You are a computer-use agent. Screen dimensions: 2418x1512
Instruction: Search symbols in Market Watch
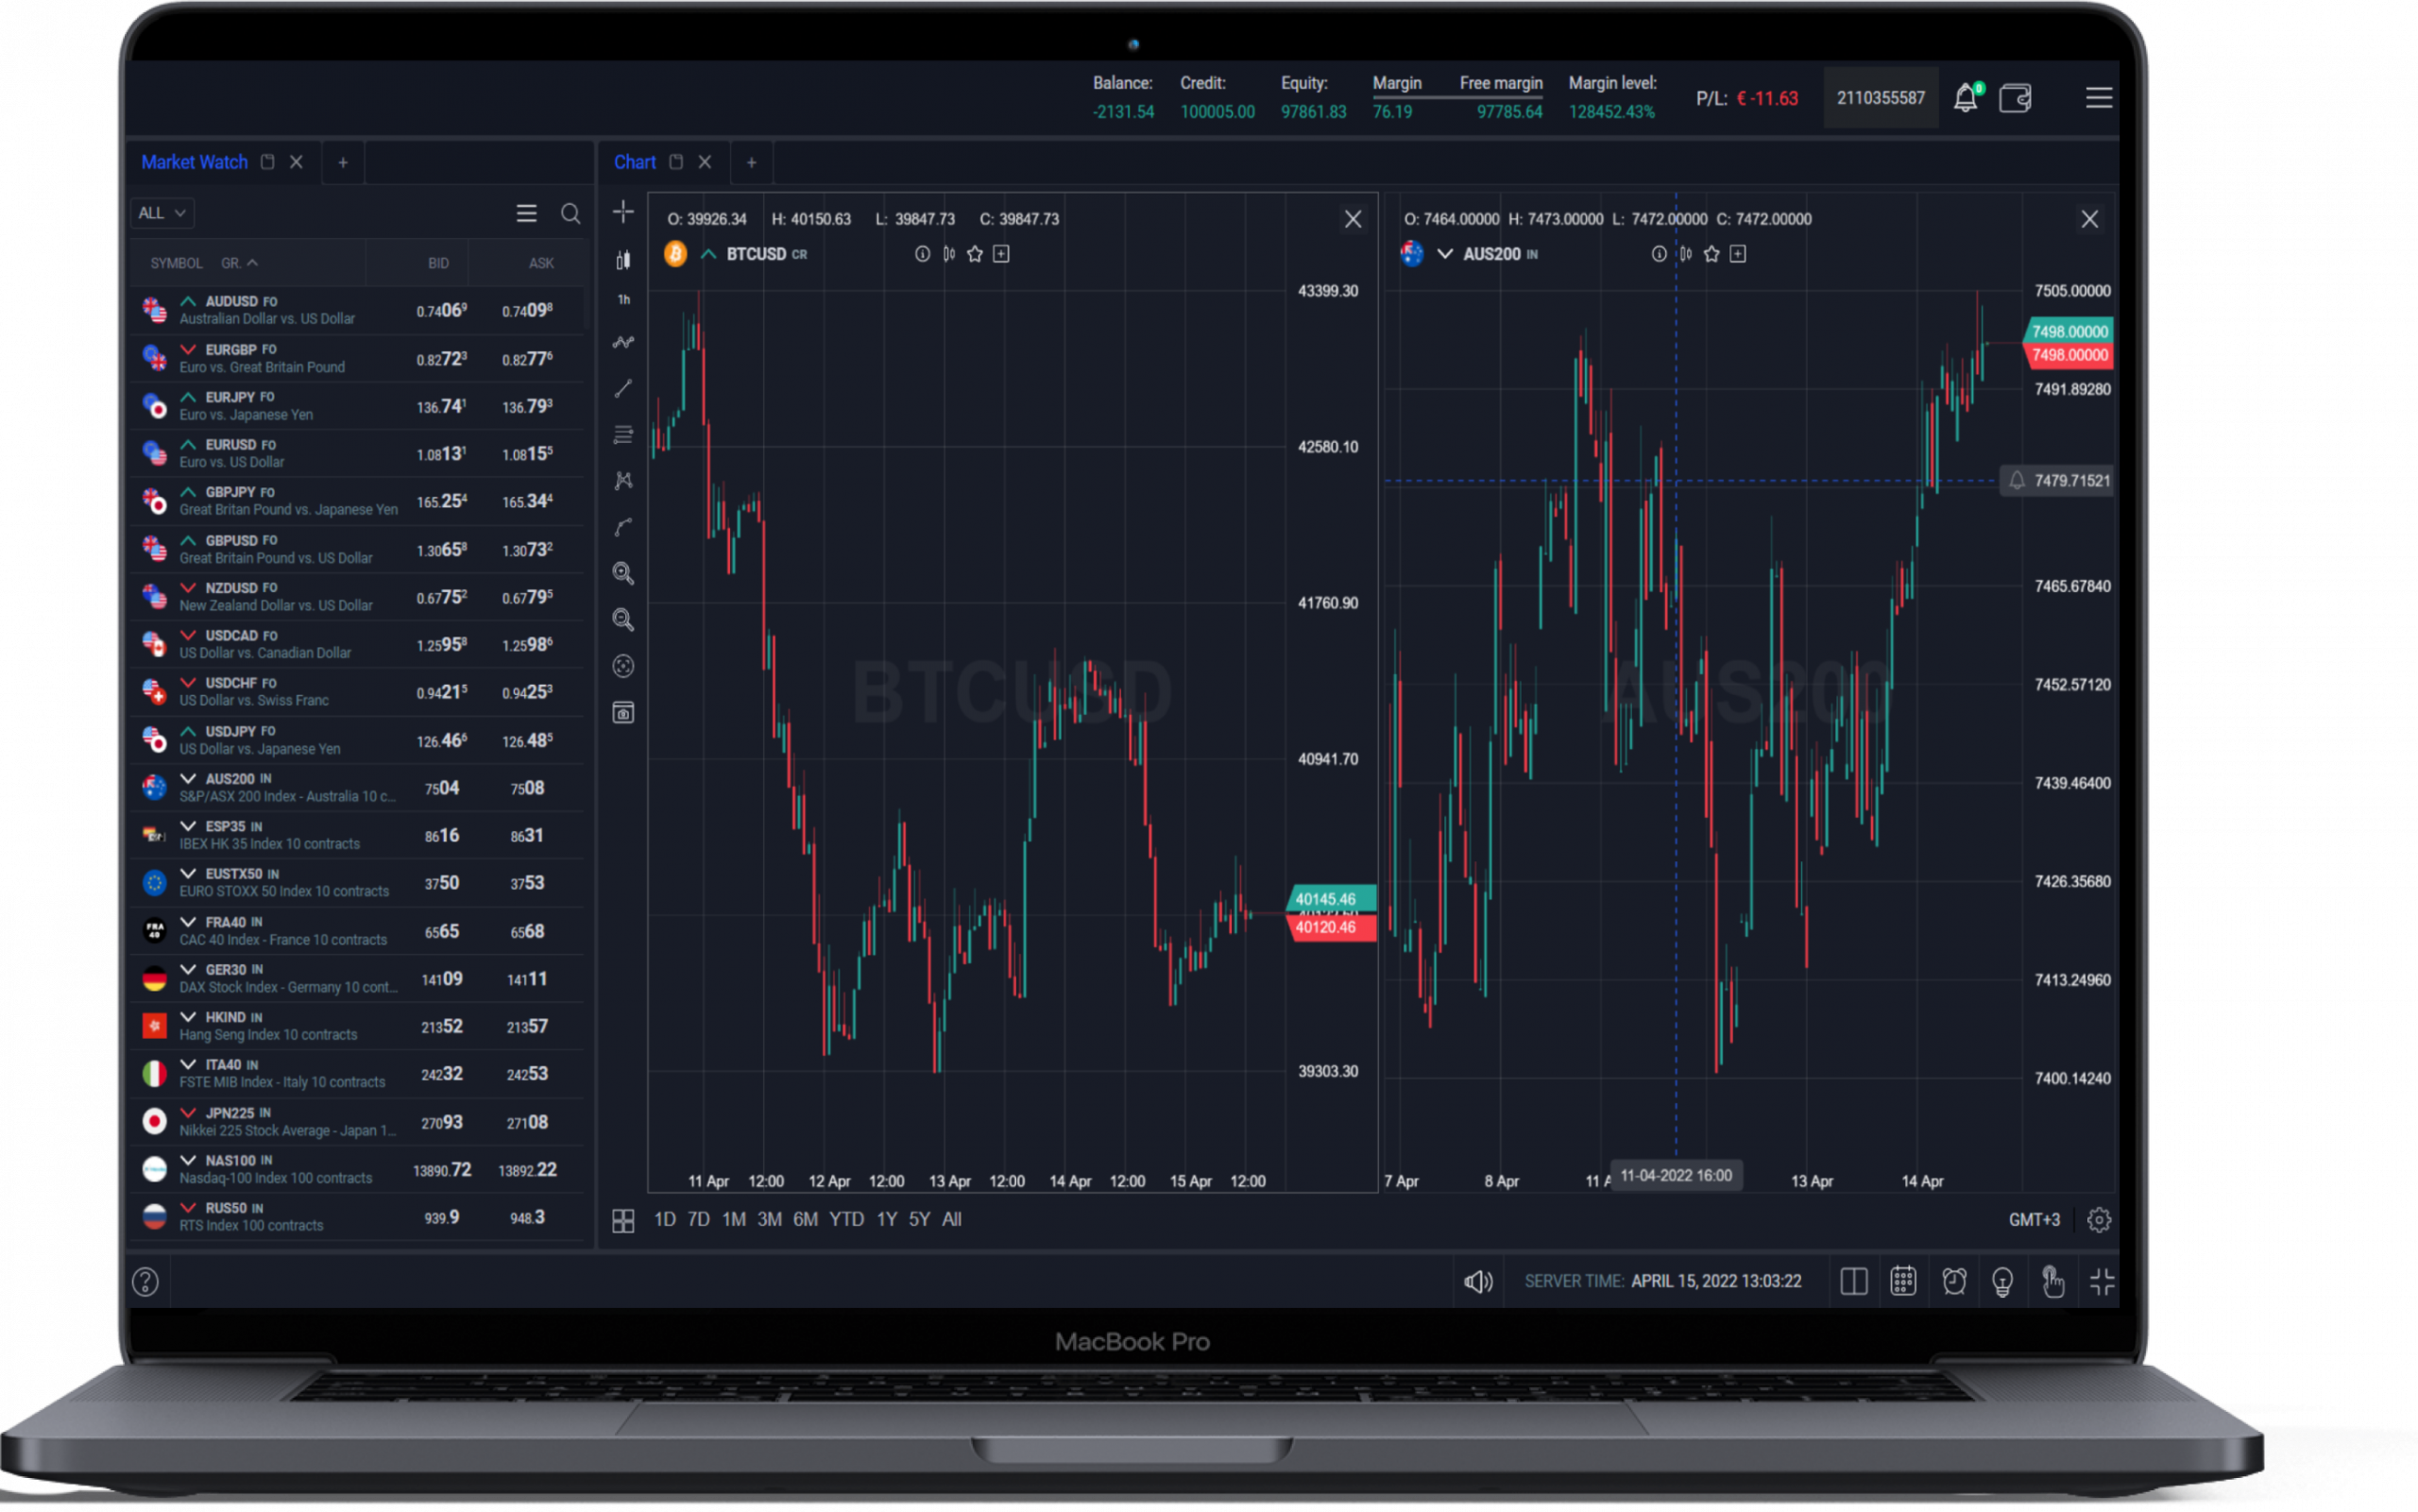(570, 213)
